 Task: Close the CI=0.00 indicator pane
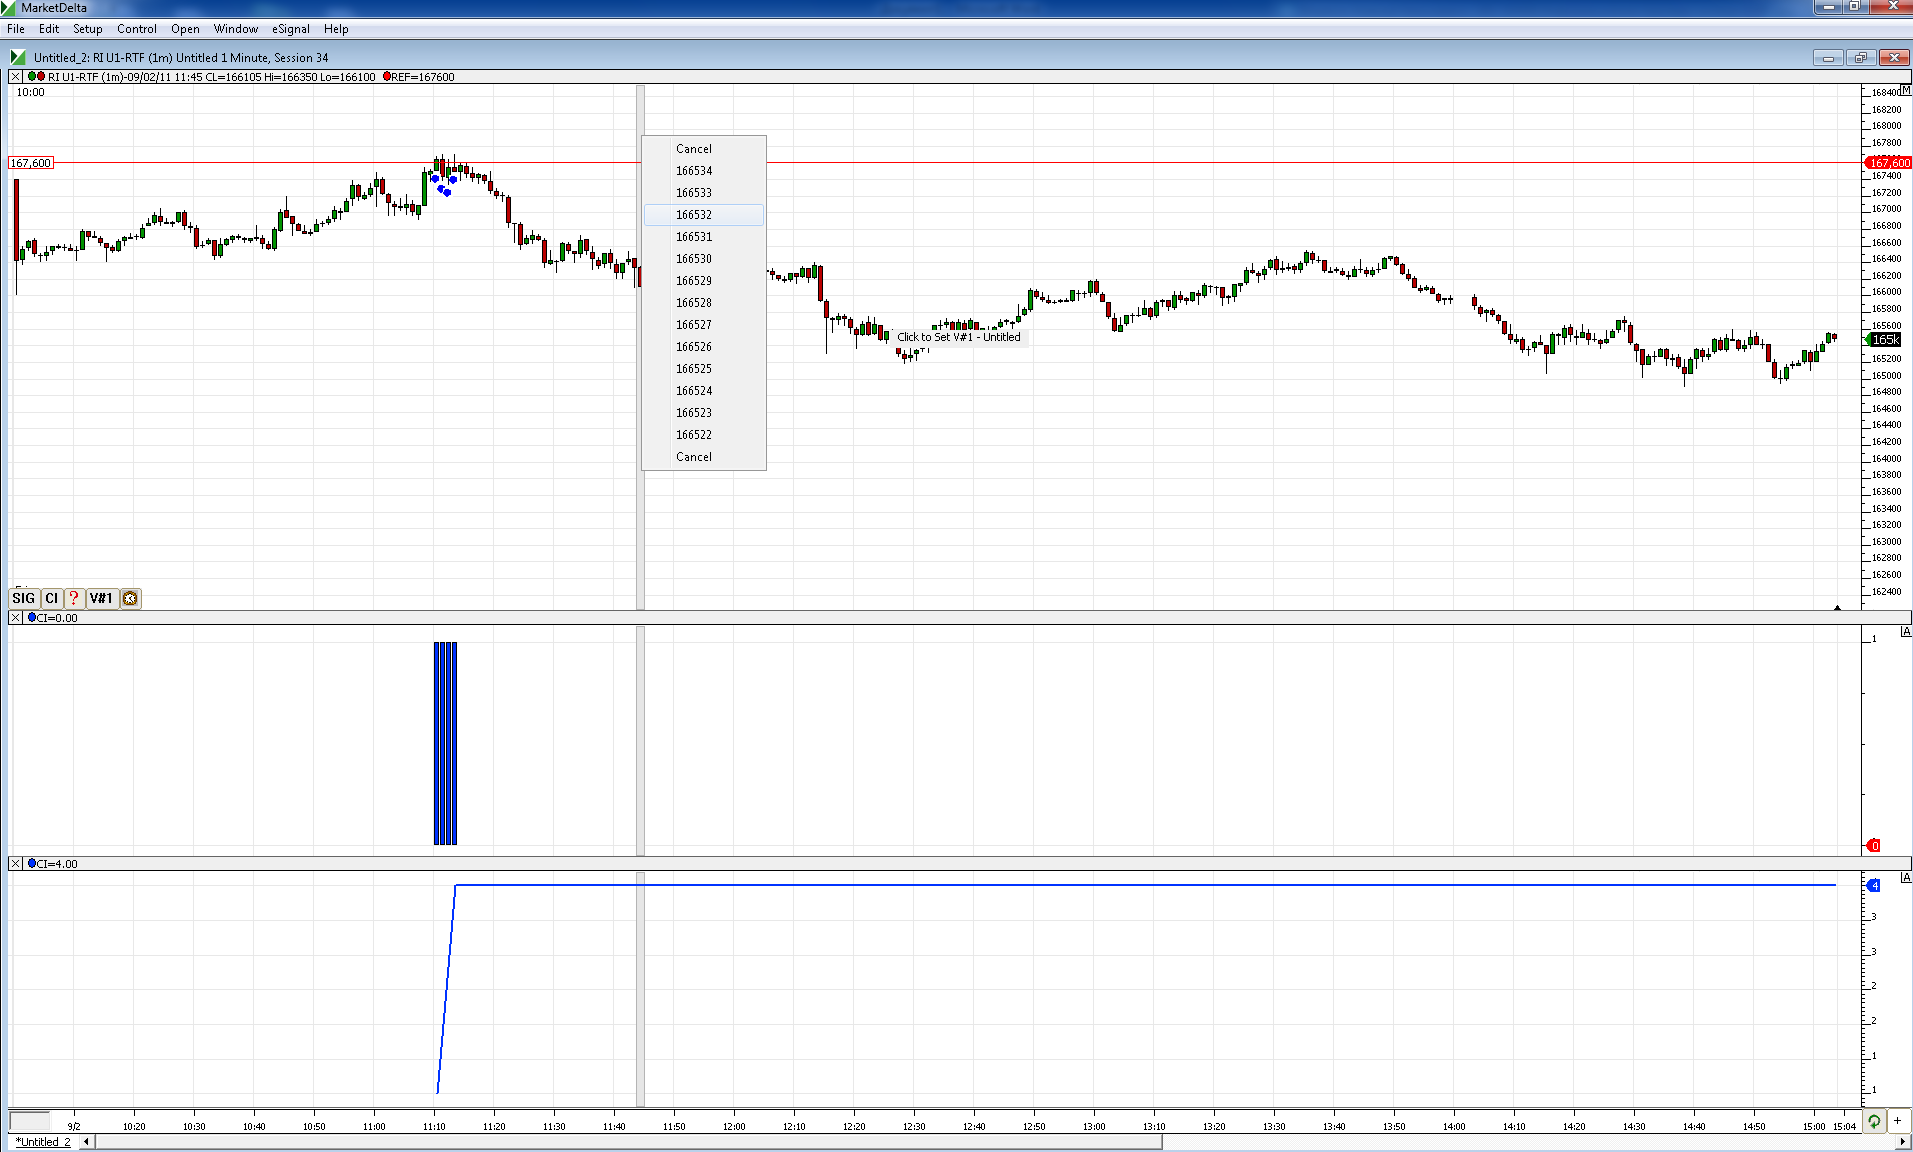[16, 618]
